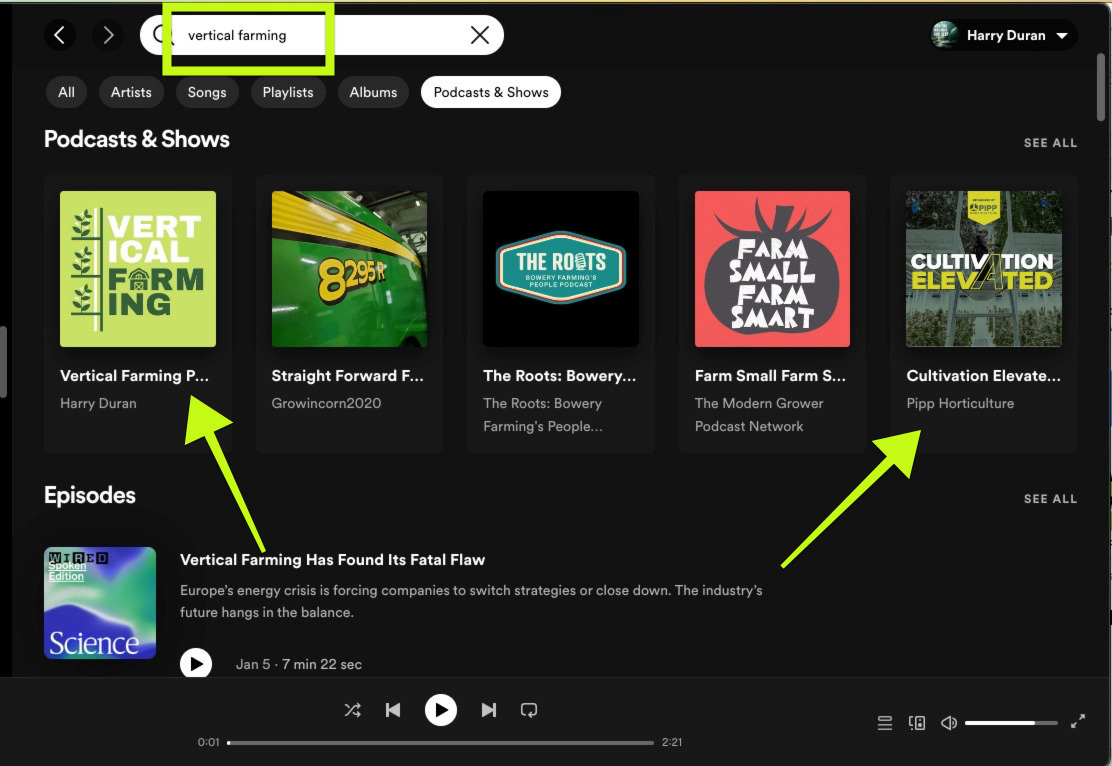The image size is (1112, 766).
Task: Click the 'Cultivation Elevate...' show title
Action: [x=984, y=376]
